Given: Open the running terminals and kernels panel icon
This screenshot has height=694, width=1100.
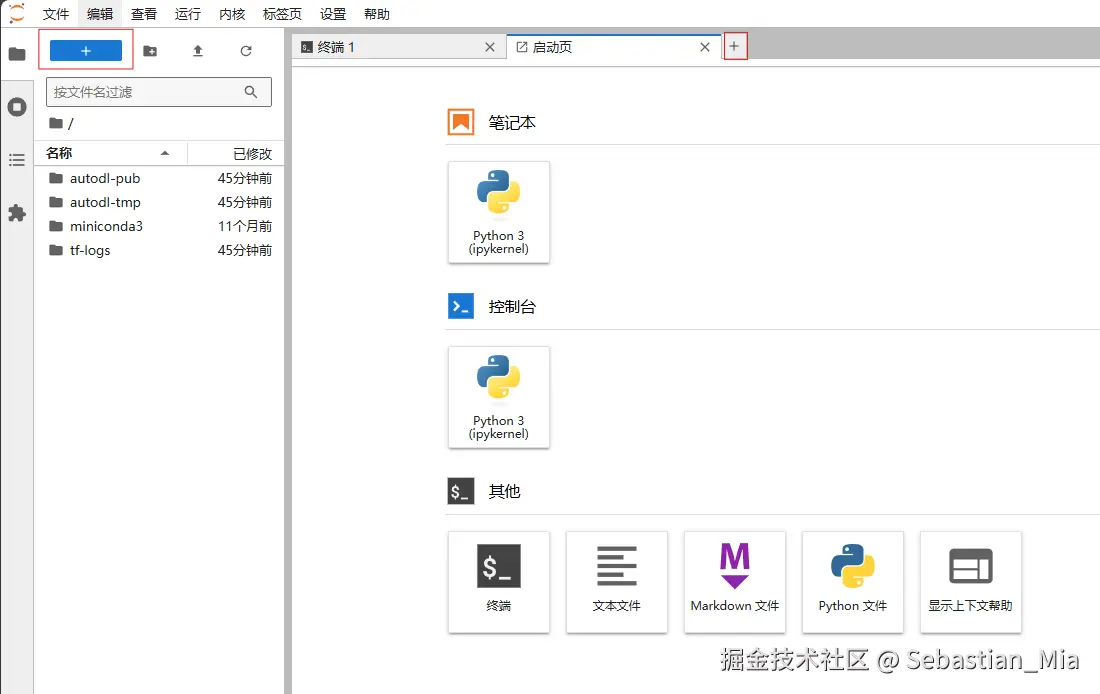Looking at the screenshot, I should click(16, 106).
